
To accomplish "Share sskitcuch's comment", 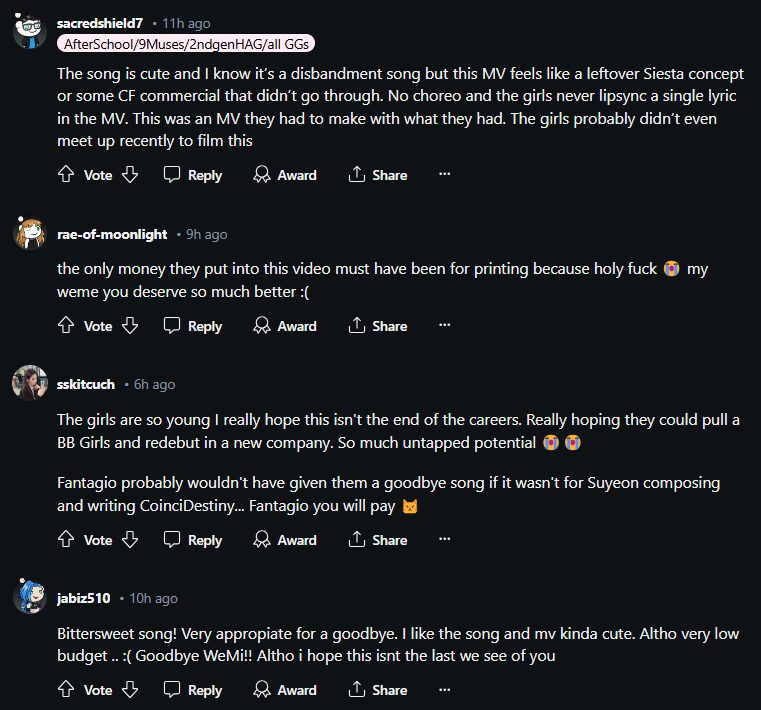I will click(377, 540).
